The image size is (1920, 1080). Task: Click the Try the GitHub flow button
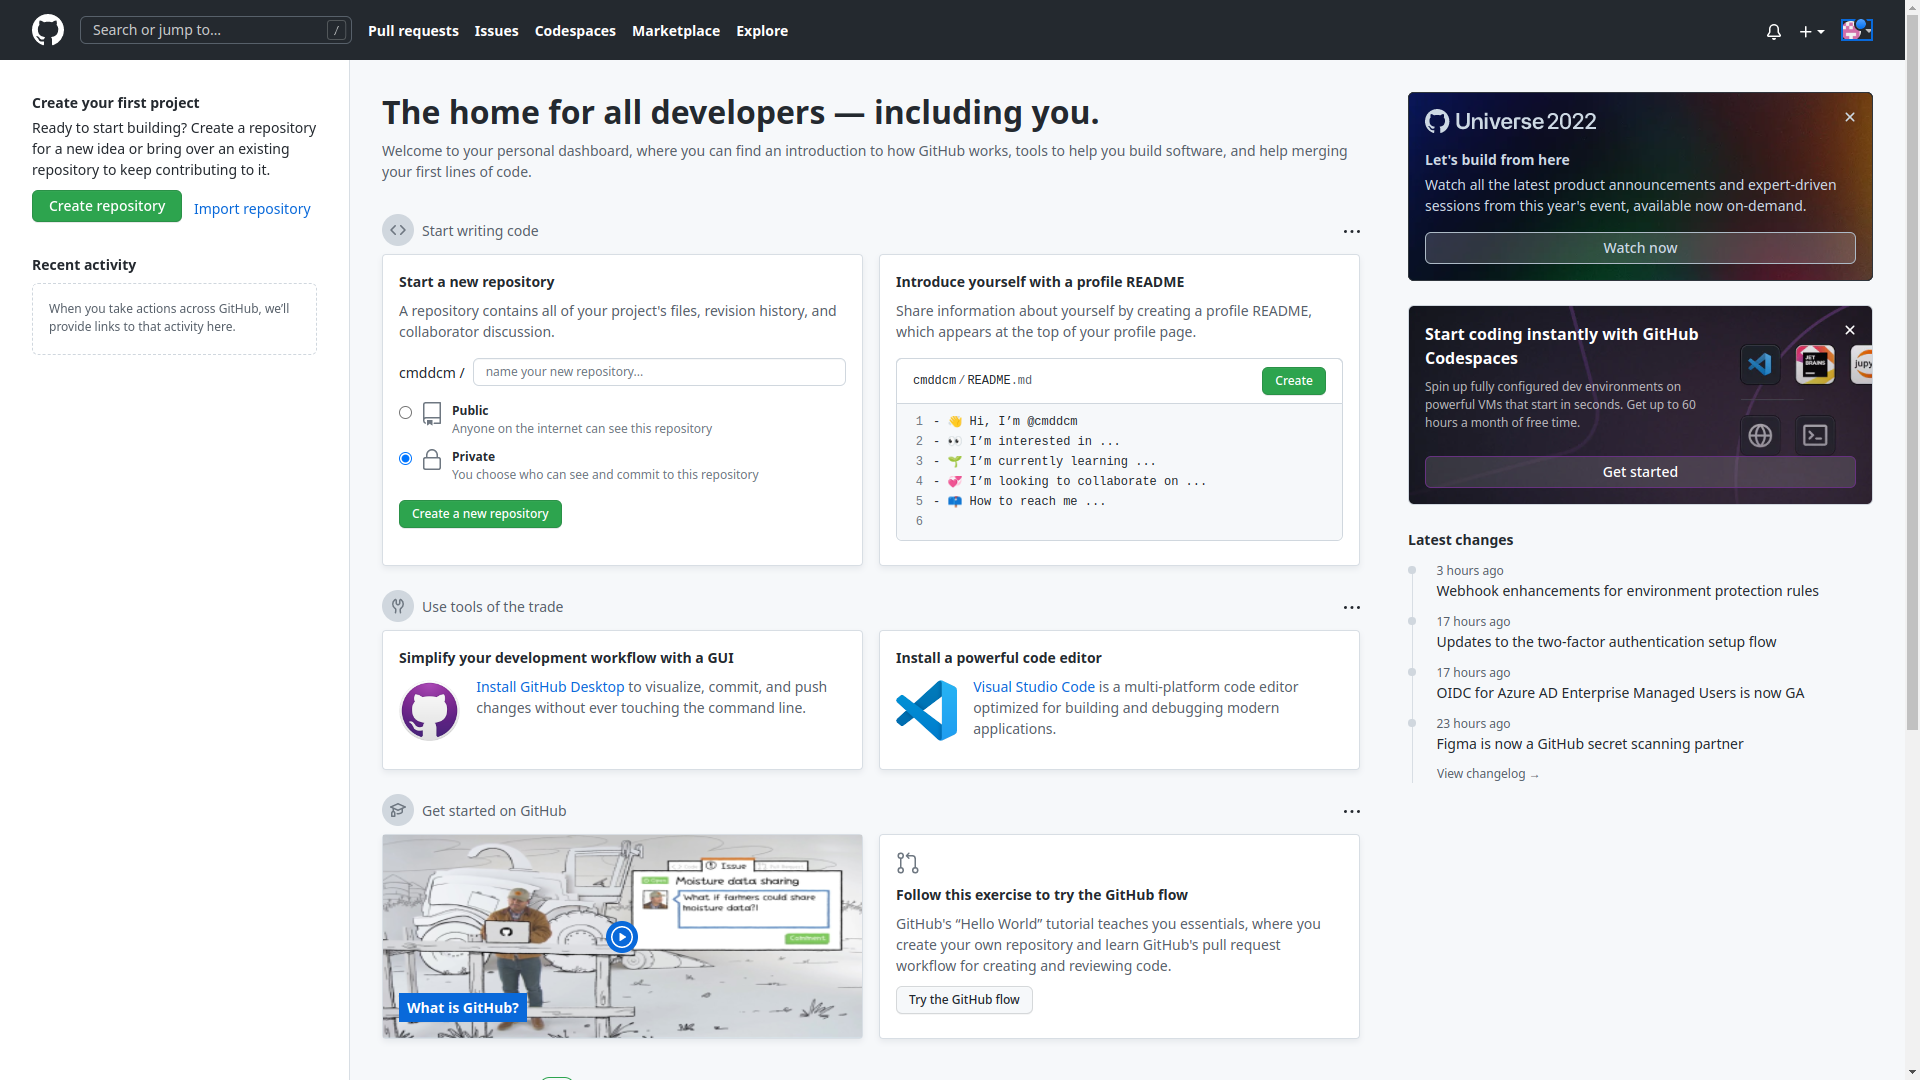964,1000
